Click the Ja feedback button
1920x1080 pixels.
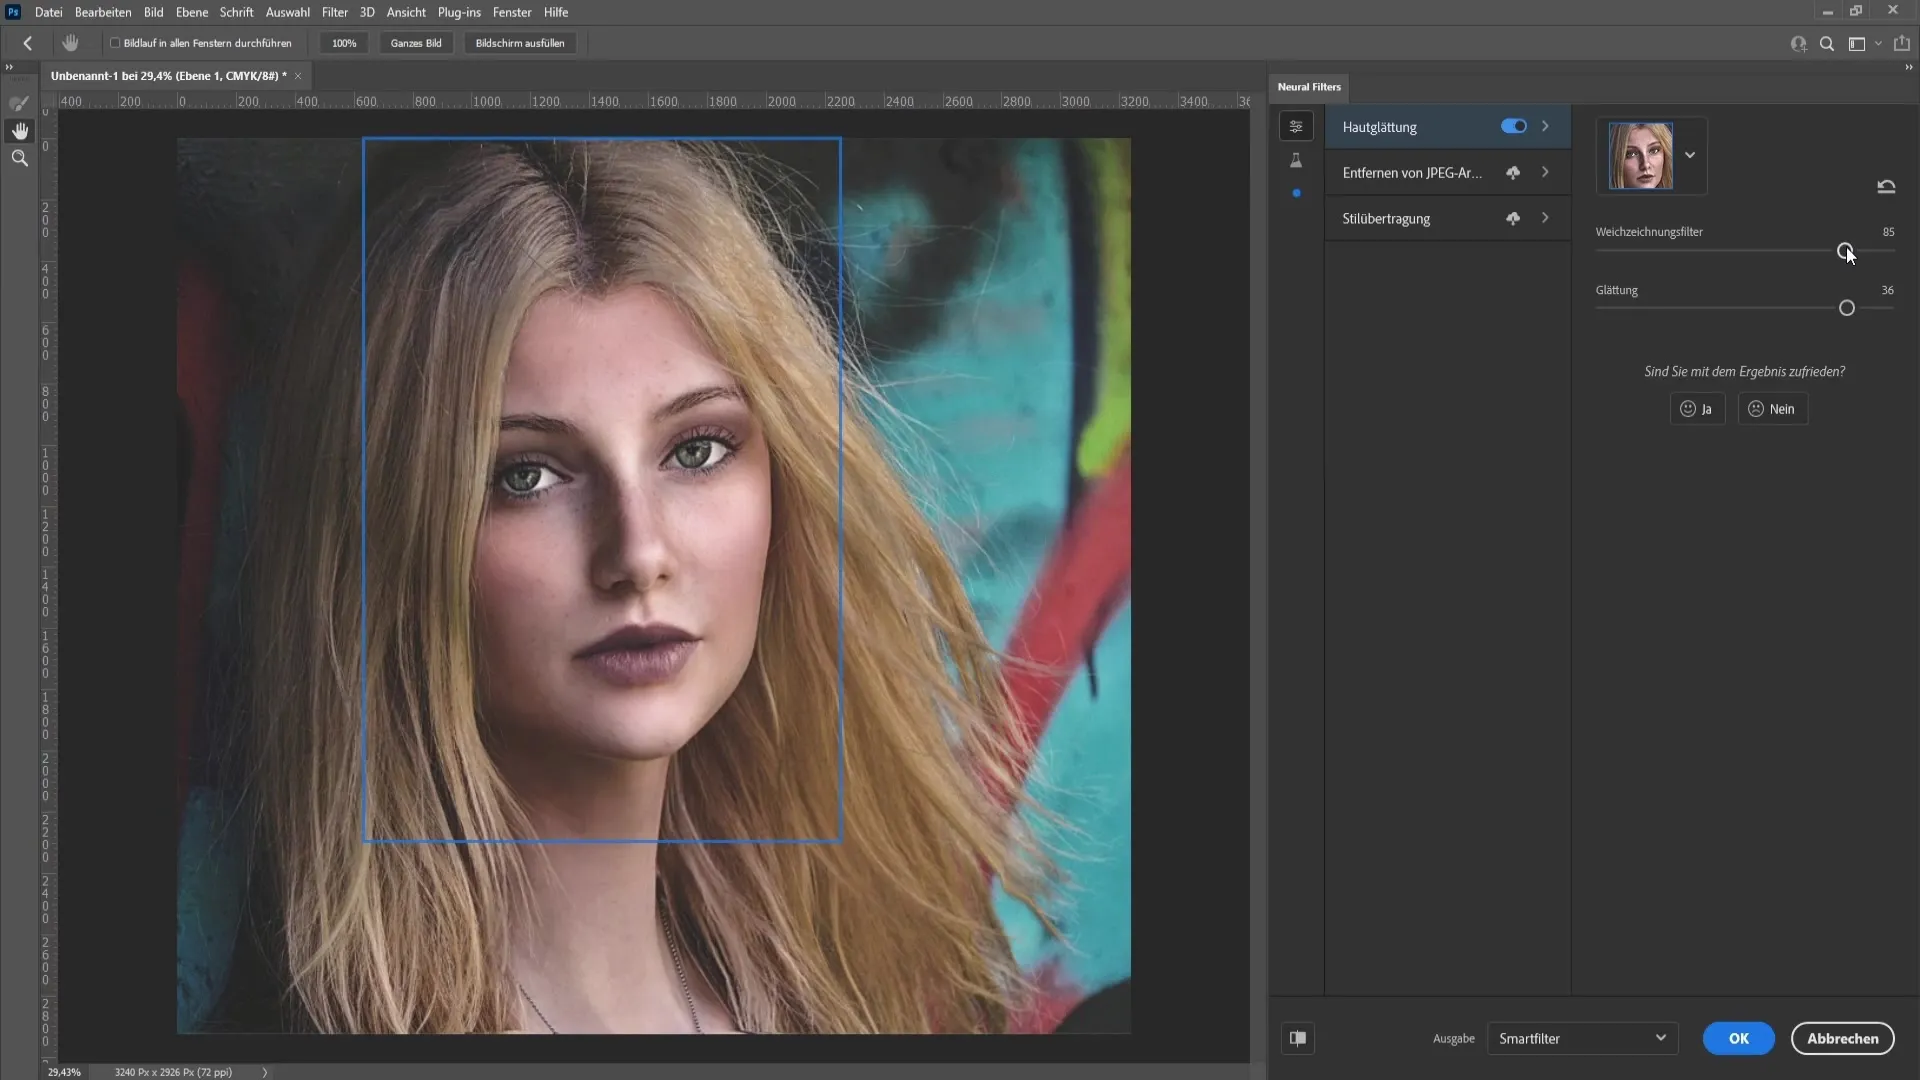tap(1697, 409)
